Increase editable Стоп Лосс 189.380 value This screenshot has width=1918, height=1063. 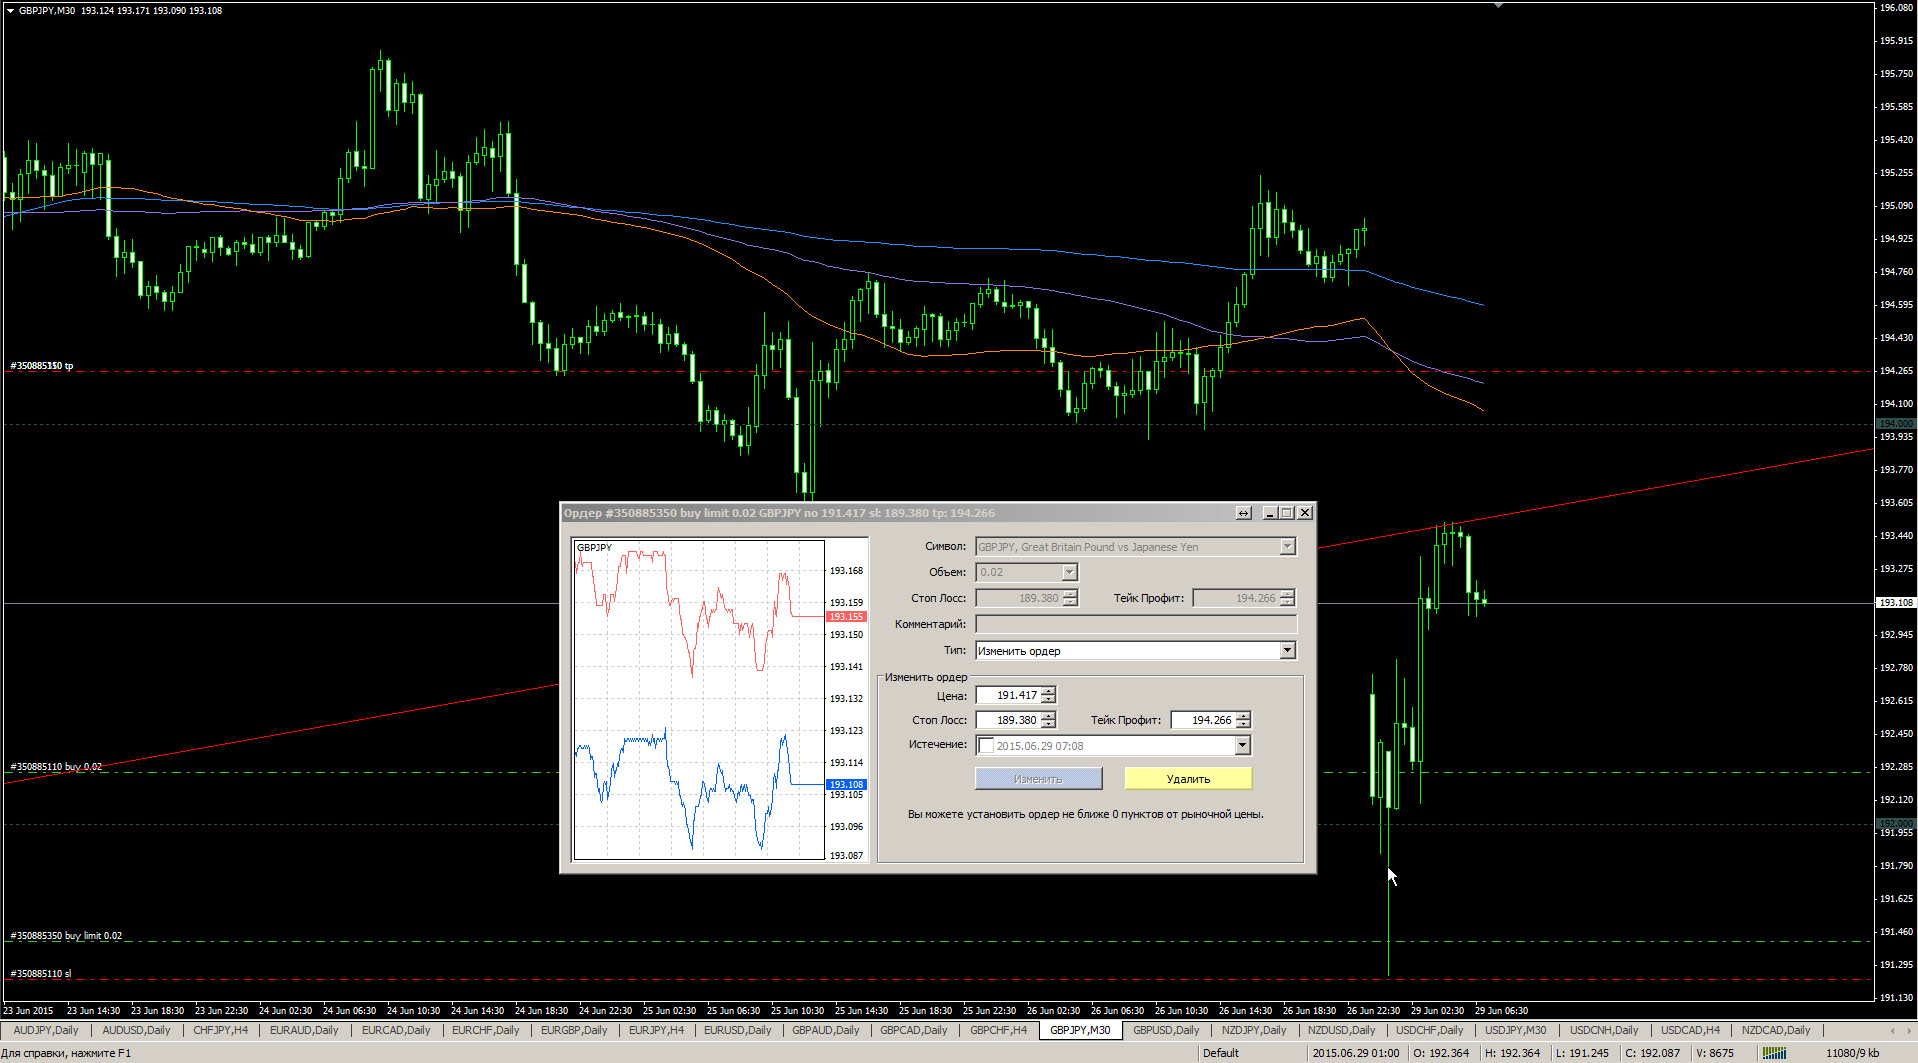pyautogui.click(x=1048, y=716)
